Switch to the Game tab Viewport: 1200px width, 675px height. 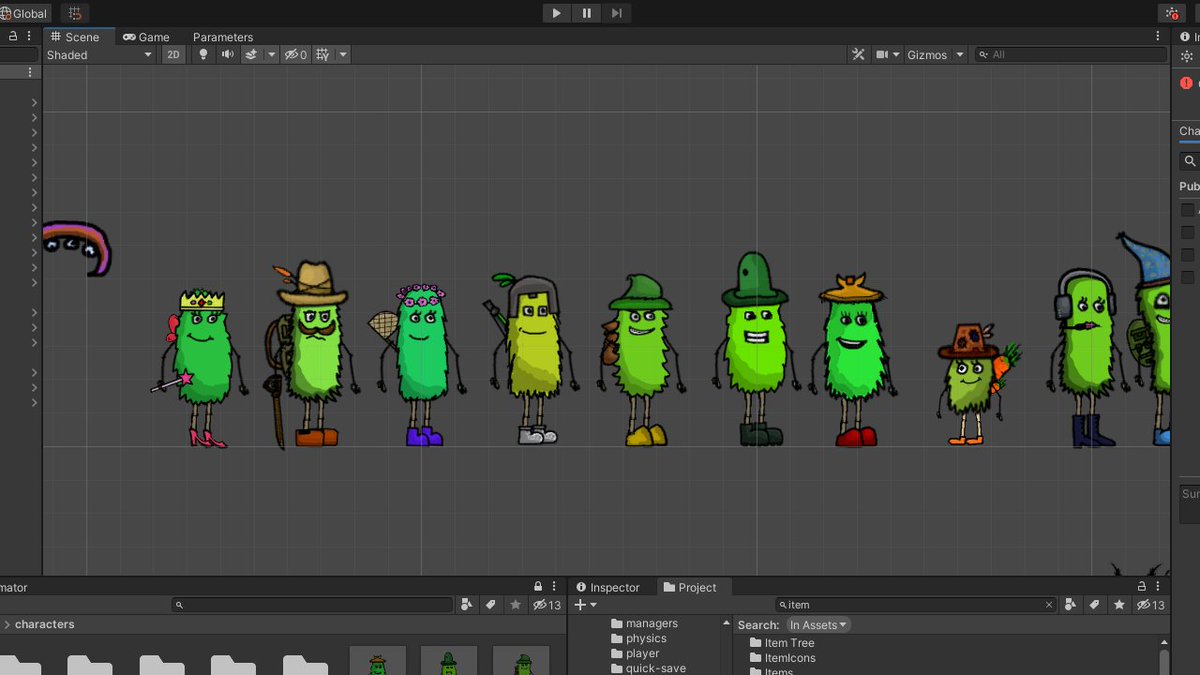[146, 37]
